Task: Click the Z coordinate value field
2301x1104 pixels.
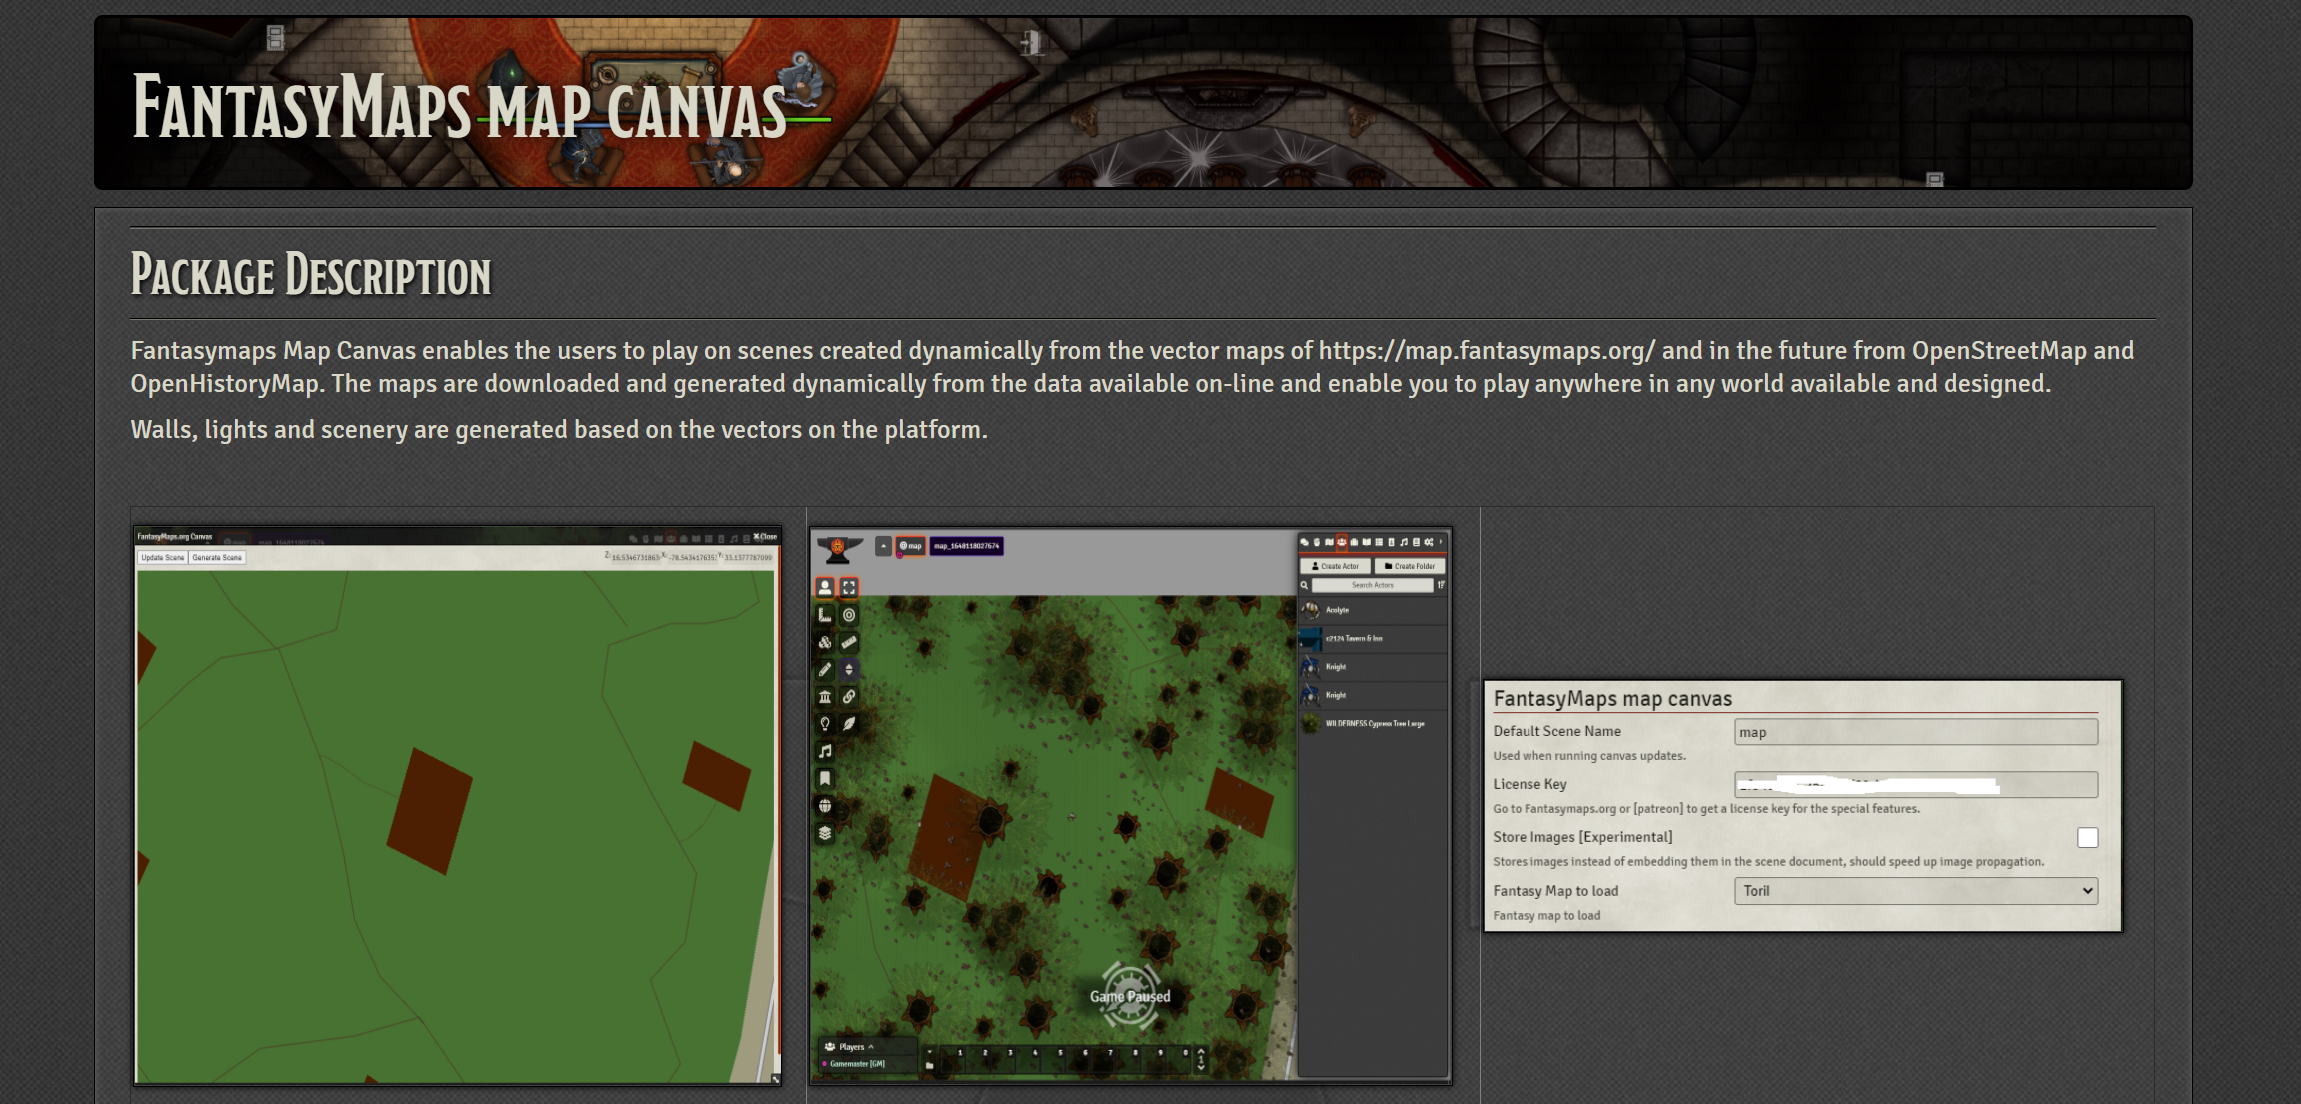Action: tap(635, 558)
